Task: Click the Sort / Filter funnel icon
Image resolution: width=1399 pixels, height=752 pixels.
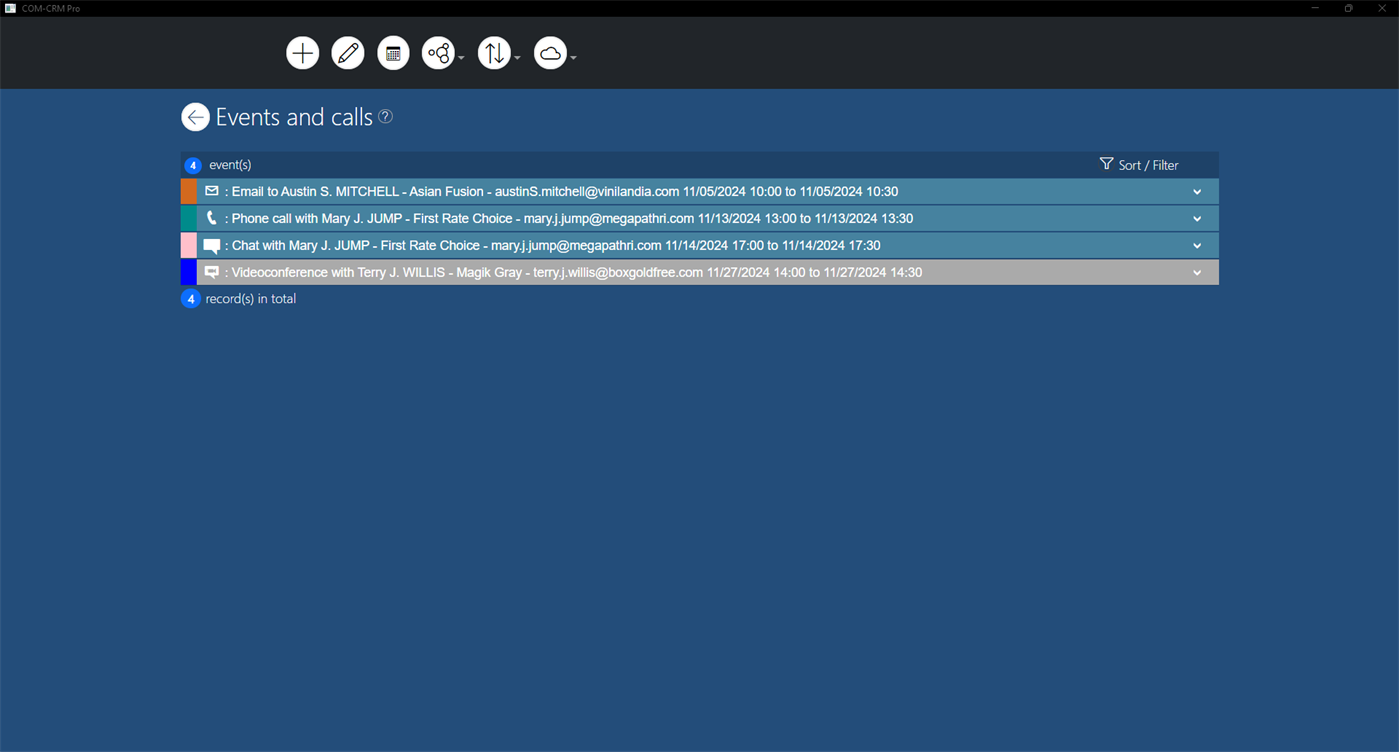Action: [1106, 164]
